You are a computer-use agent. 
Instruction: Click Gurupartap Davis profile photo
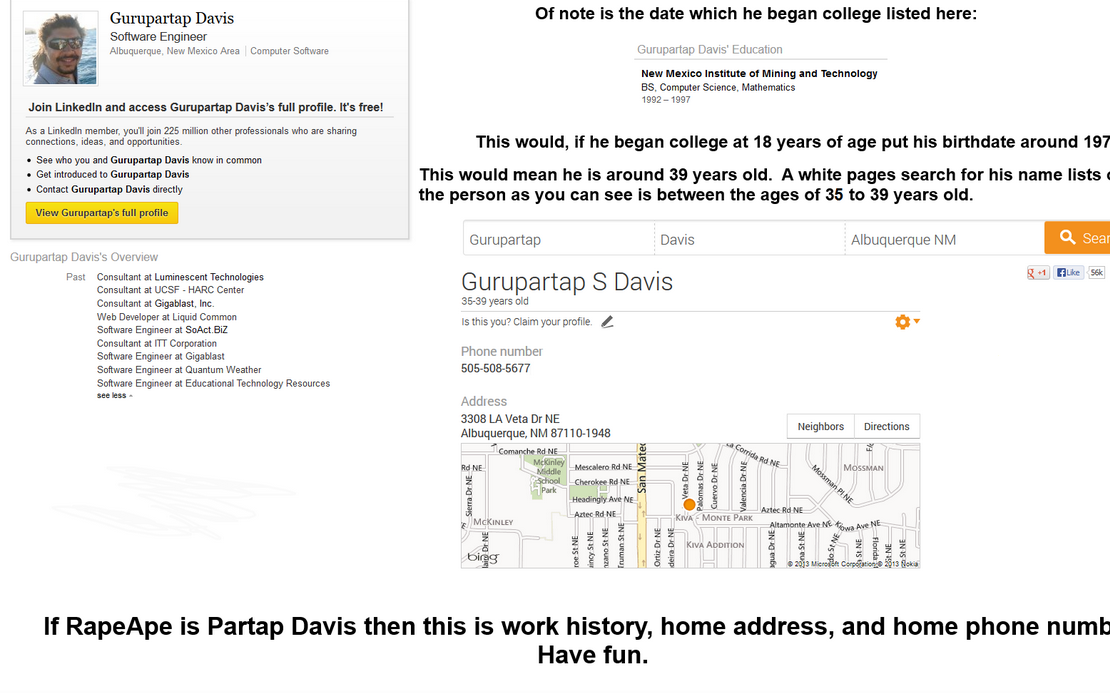pos(61,48)
